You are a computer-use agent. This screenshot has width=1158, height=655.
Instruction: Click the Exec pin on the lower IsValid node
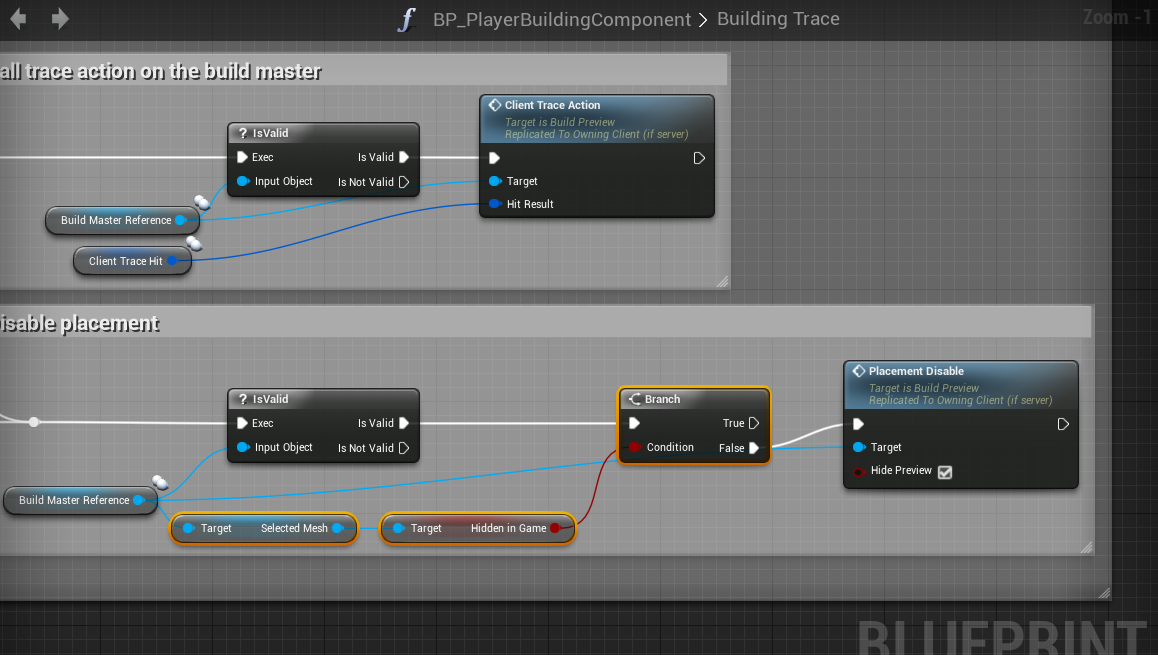pyautogui.click(x=242, y=423)
